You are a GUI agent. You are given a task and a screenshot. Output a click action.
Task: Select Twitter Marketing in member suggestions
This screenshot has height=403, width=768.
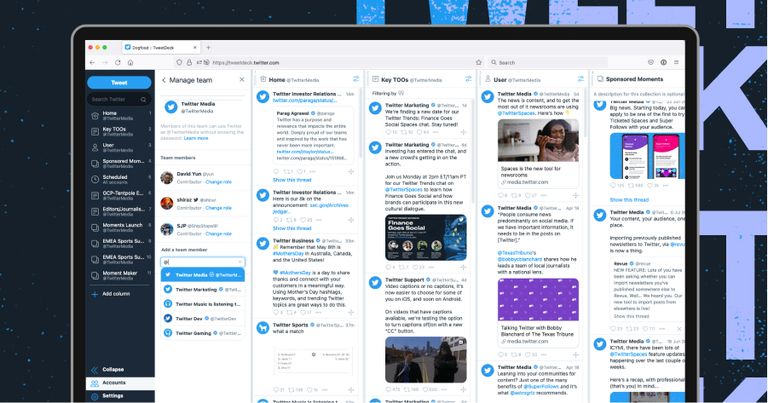[203, 289]
